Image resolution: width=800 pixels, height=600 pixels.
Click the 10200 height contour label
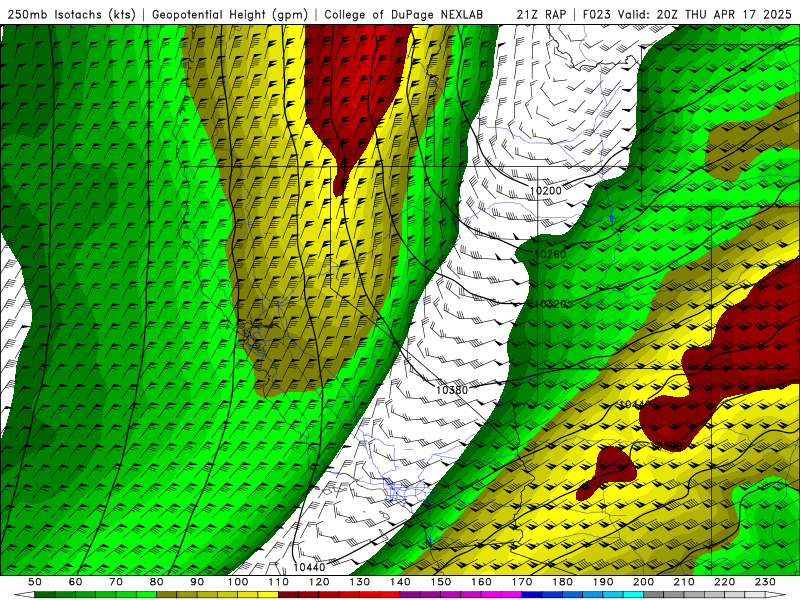545,191
